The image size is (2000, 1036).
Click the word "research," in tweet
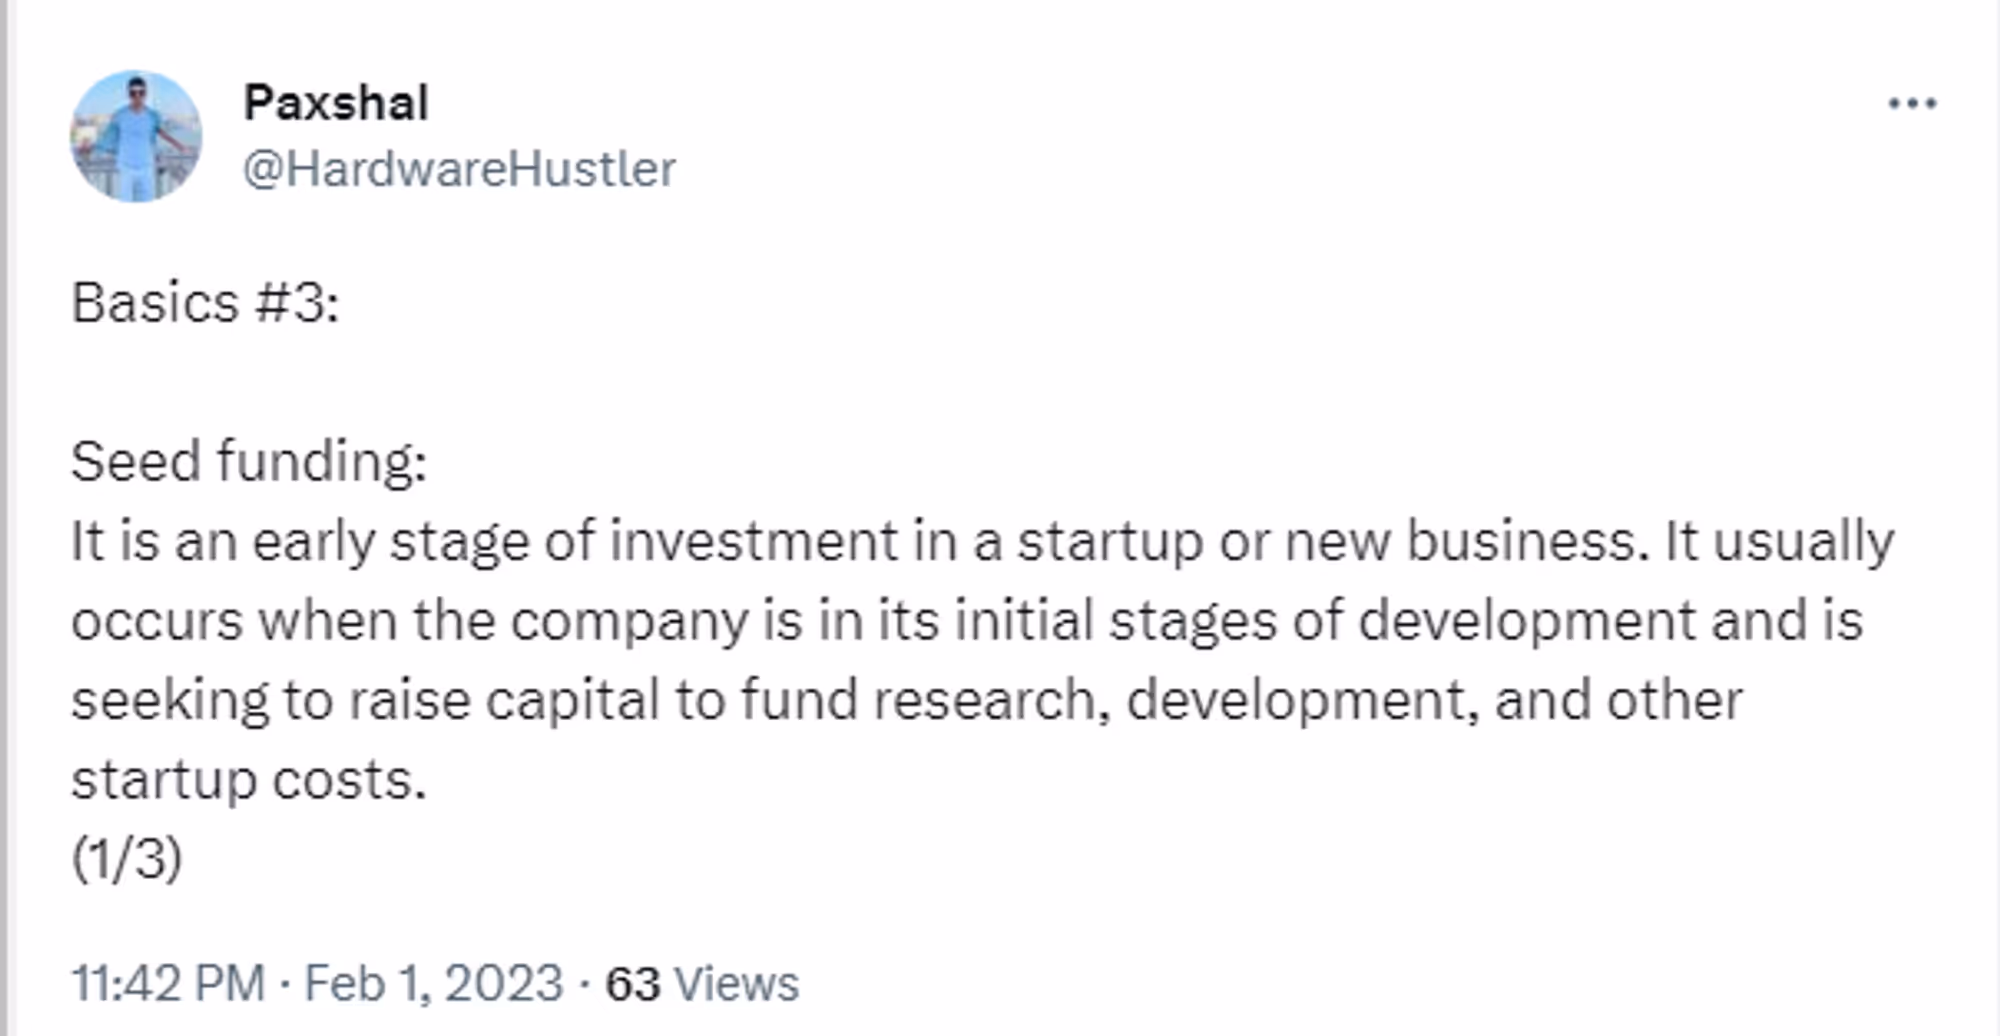click(x=991, y=699)
